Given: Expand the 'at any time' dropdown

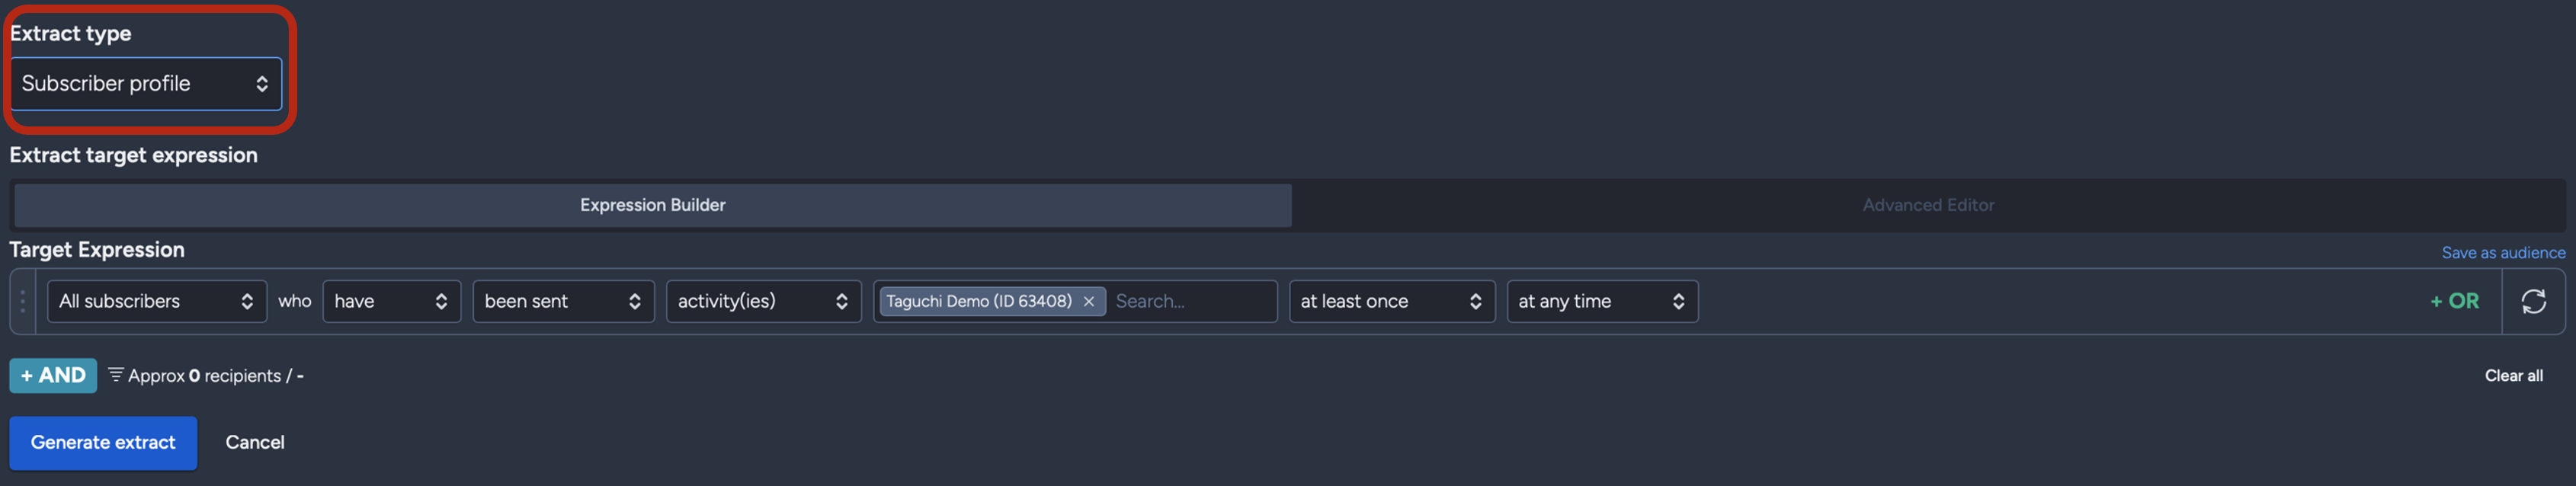Looking at the screenshot, I should click(x=1602, y=301).
